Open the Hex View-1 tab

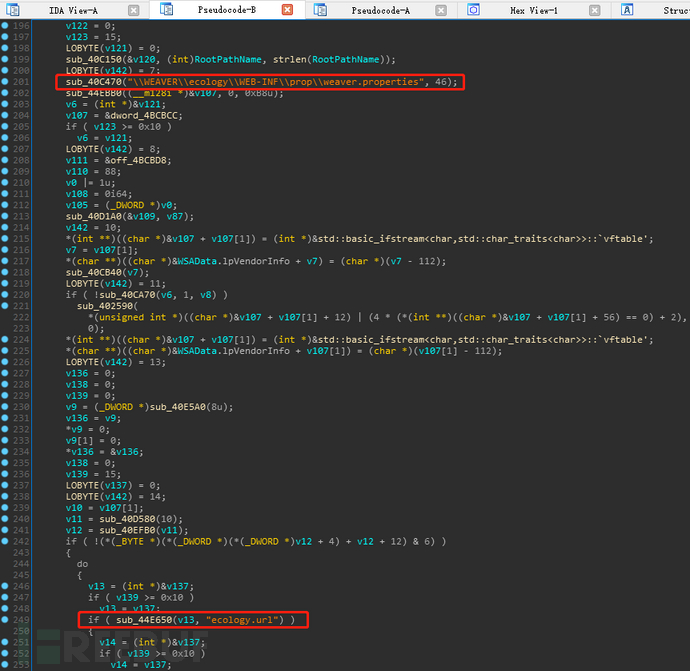[533, 10]
